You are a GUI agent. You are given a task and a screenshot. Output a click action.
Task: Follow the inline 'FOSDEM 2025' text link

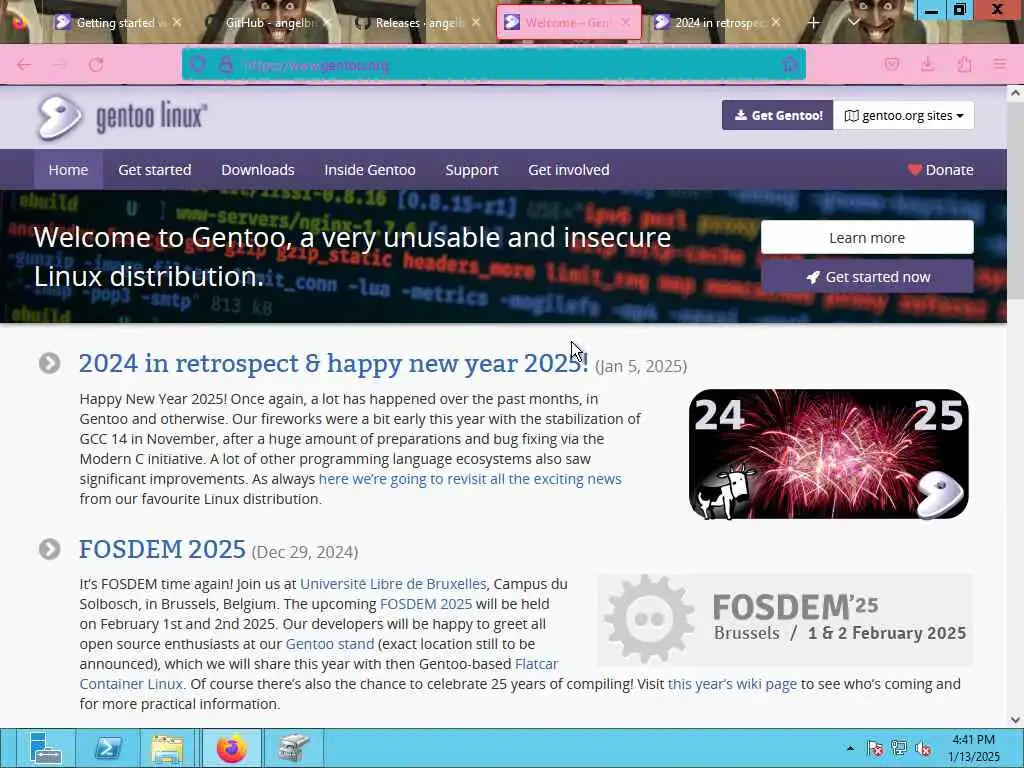point(426,604)
